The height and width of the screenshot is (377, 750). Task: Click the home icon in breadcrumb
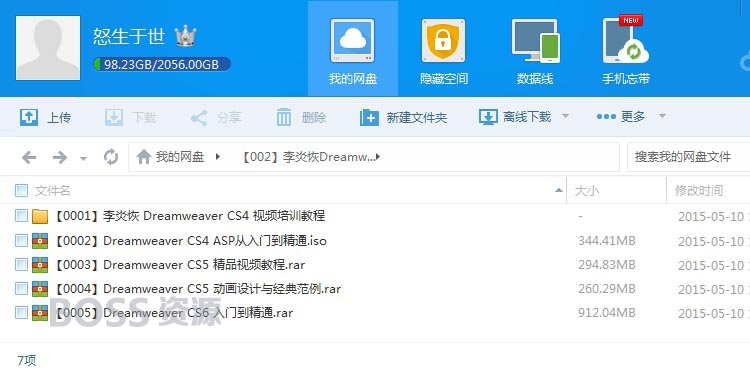tap(143, 156)
